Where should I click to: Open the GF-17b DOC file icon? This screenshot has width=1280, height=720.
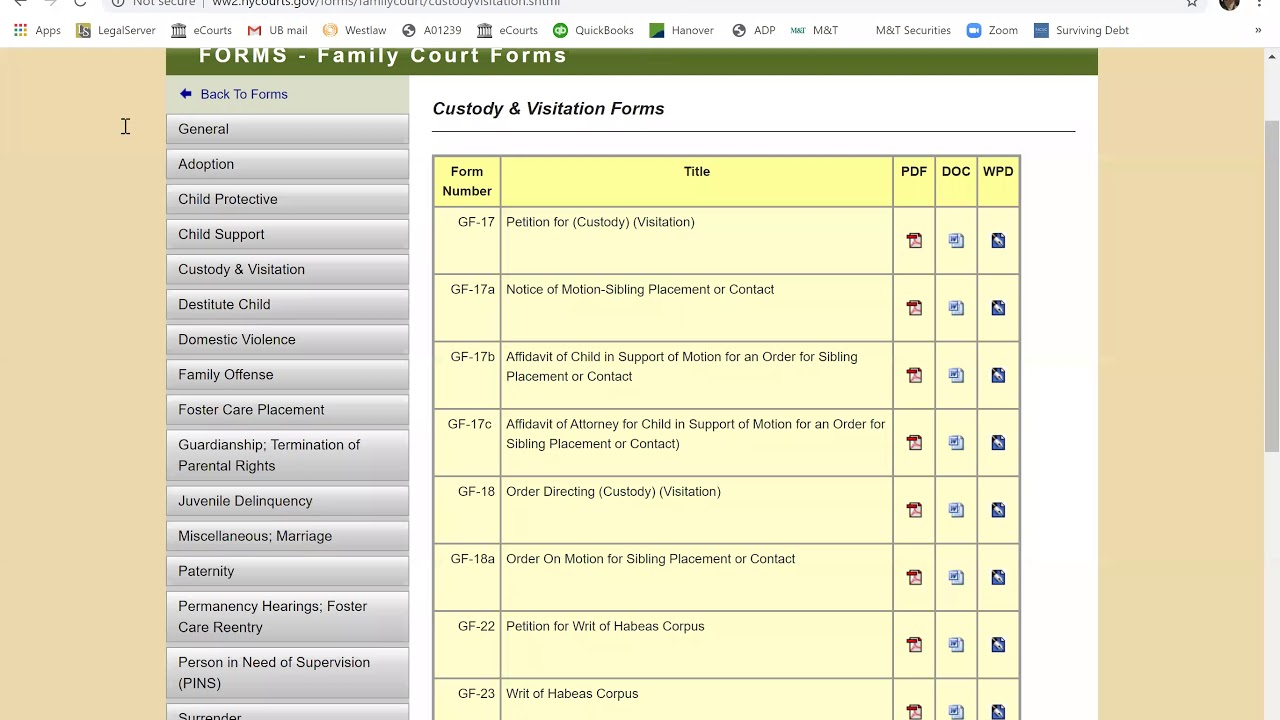(x=956, y=375)
